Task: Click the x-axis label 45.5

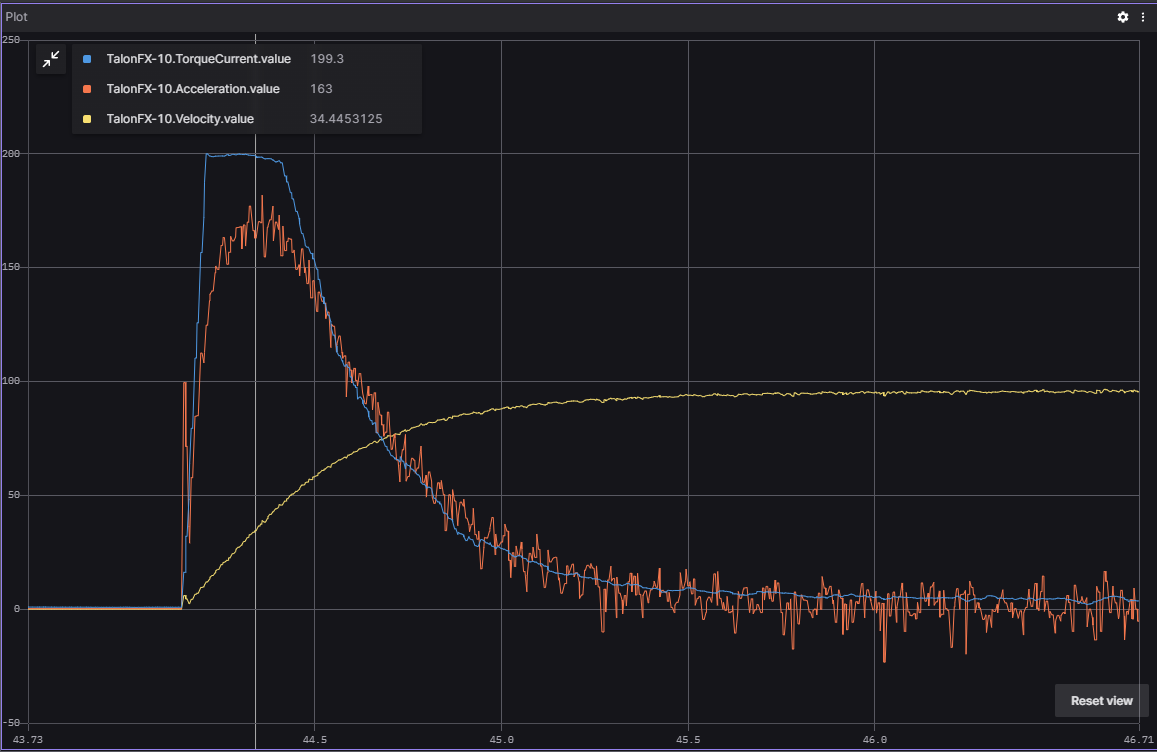Action: click(x=688, y=739)
